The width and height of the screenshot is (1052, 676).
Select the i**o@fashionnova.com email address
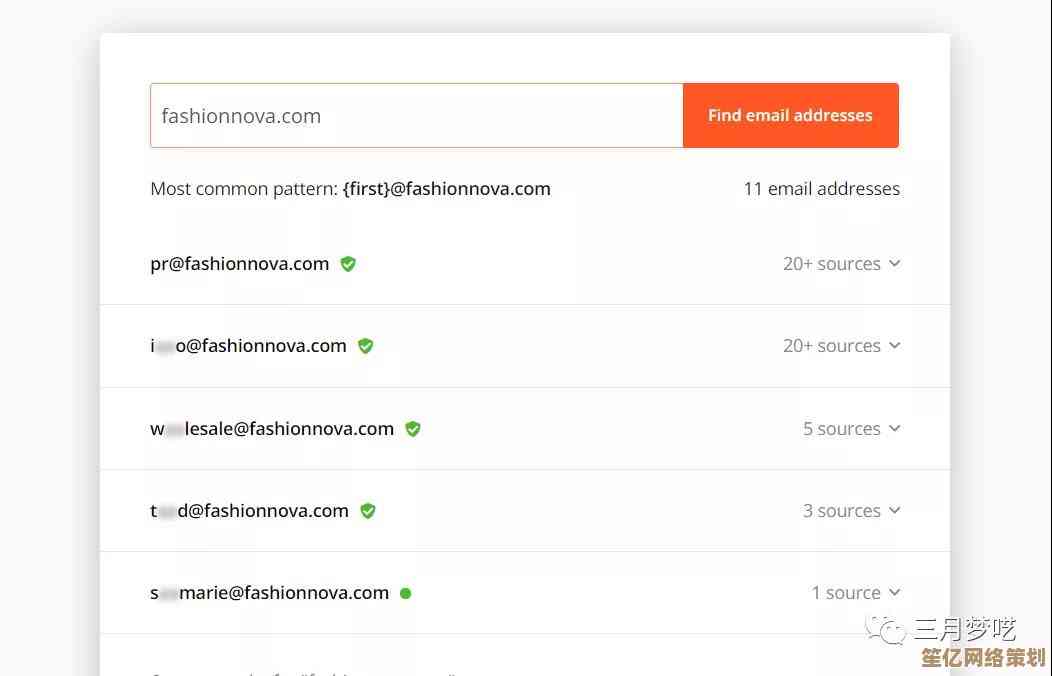coord(249,346)
